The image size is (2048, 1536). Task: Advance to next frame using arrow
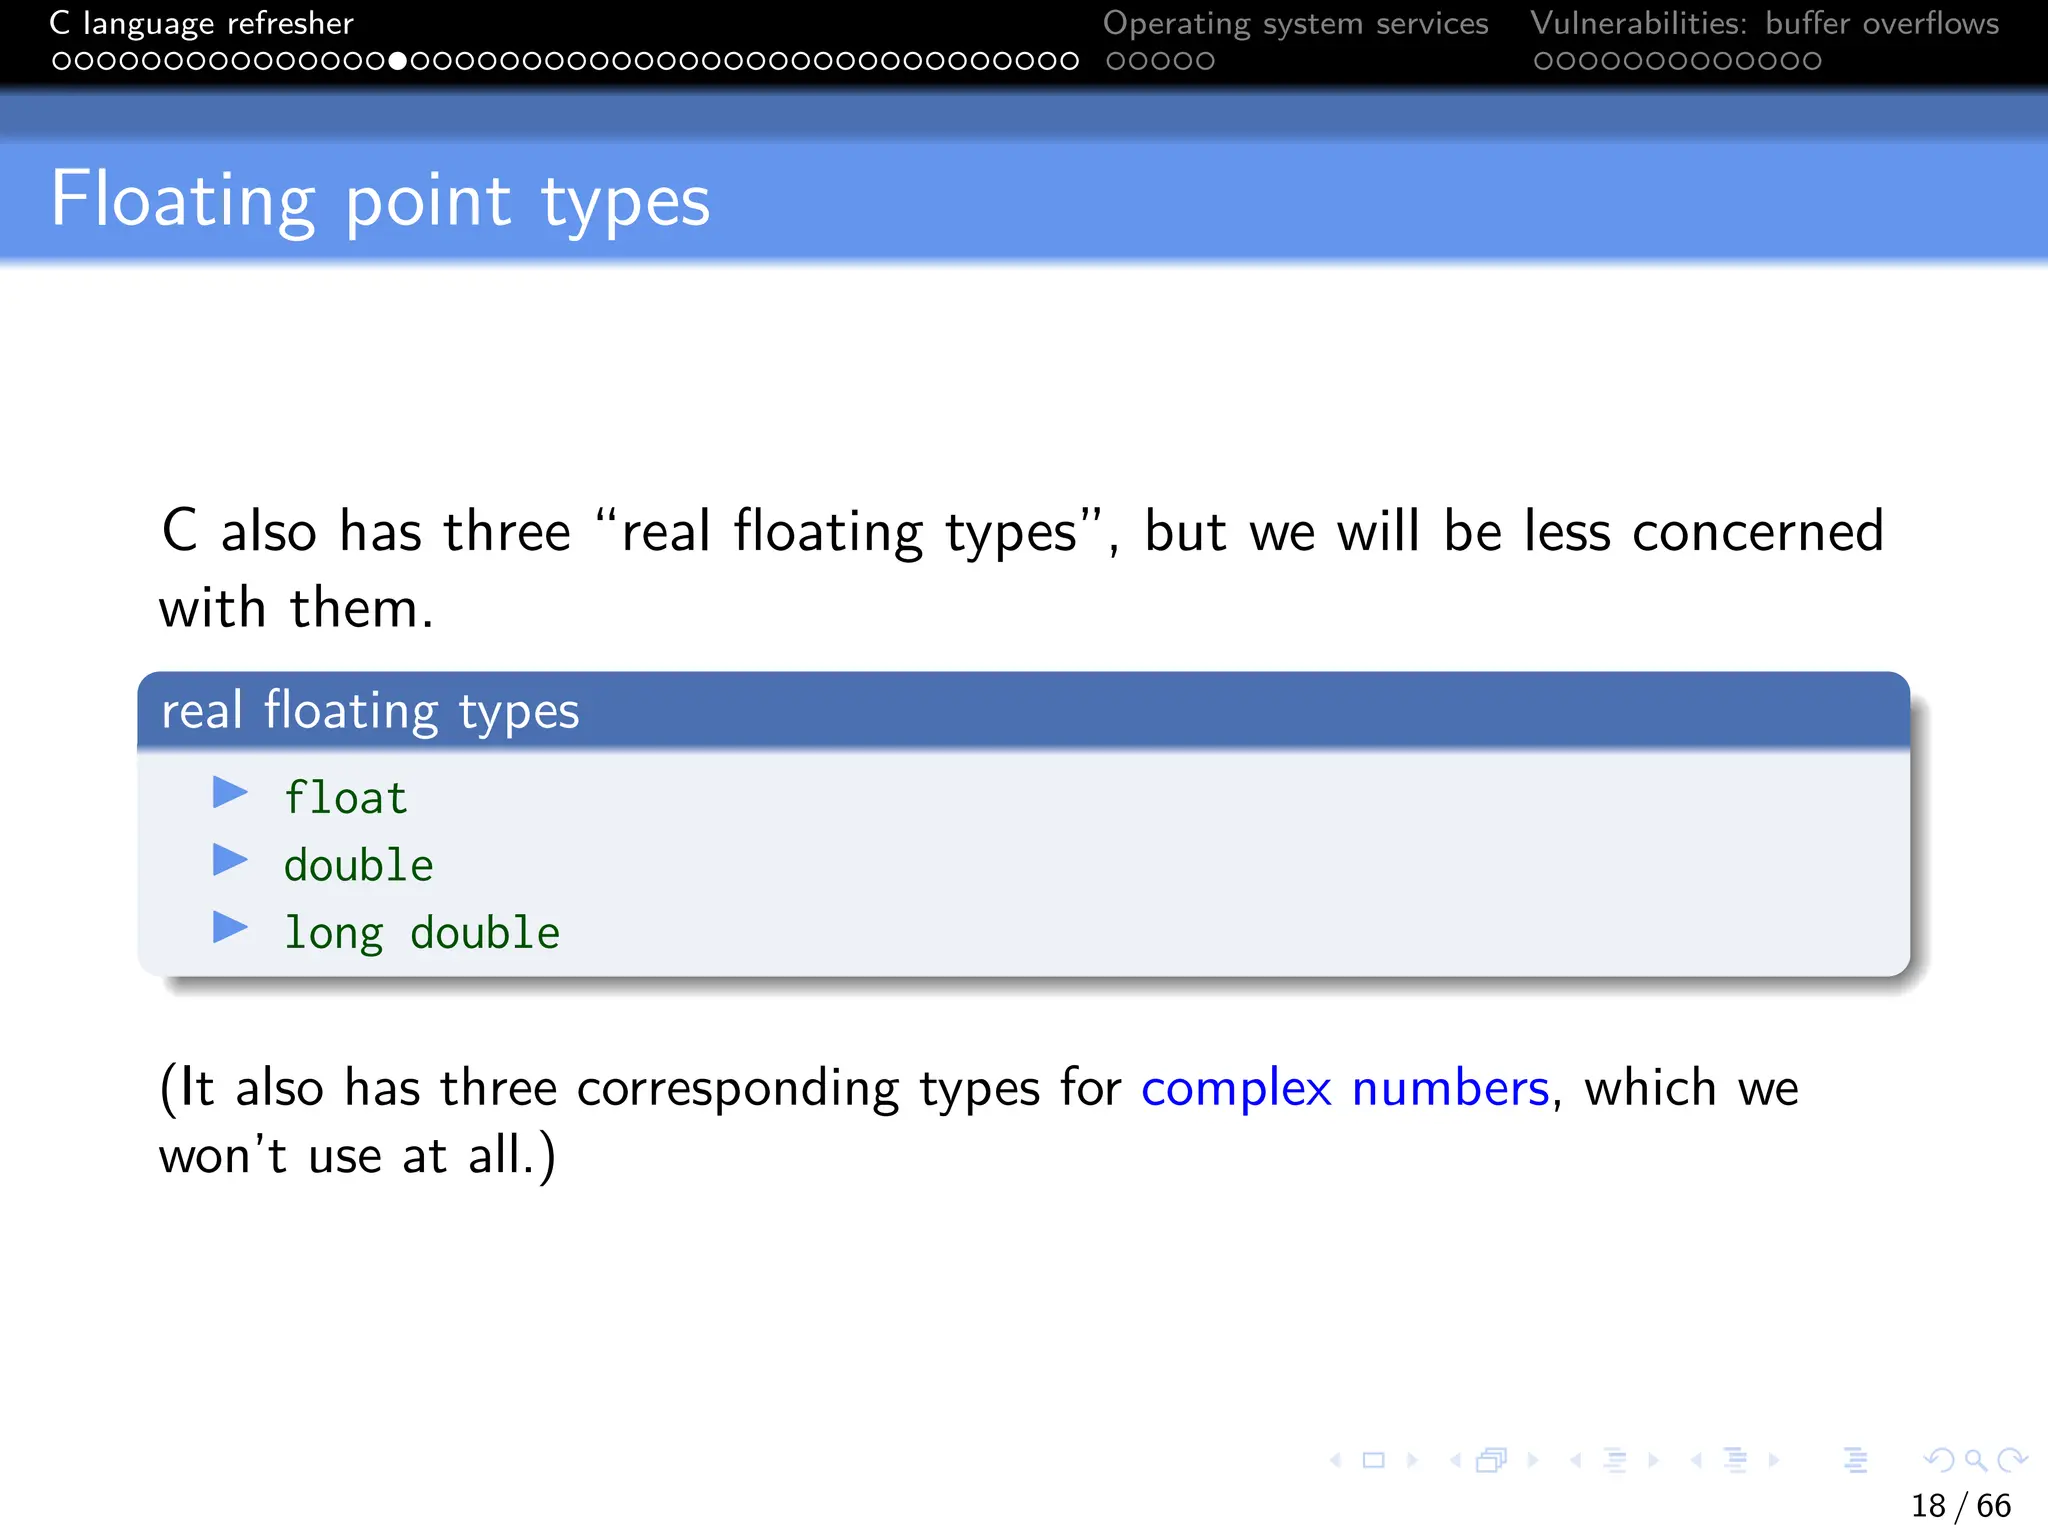pyautogui.click(x=1532, y=1461)
